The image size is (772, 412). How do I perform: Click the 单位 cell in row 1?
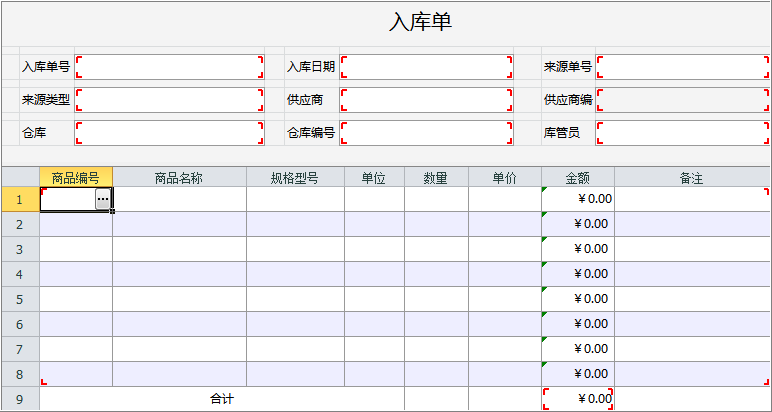374,199
